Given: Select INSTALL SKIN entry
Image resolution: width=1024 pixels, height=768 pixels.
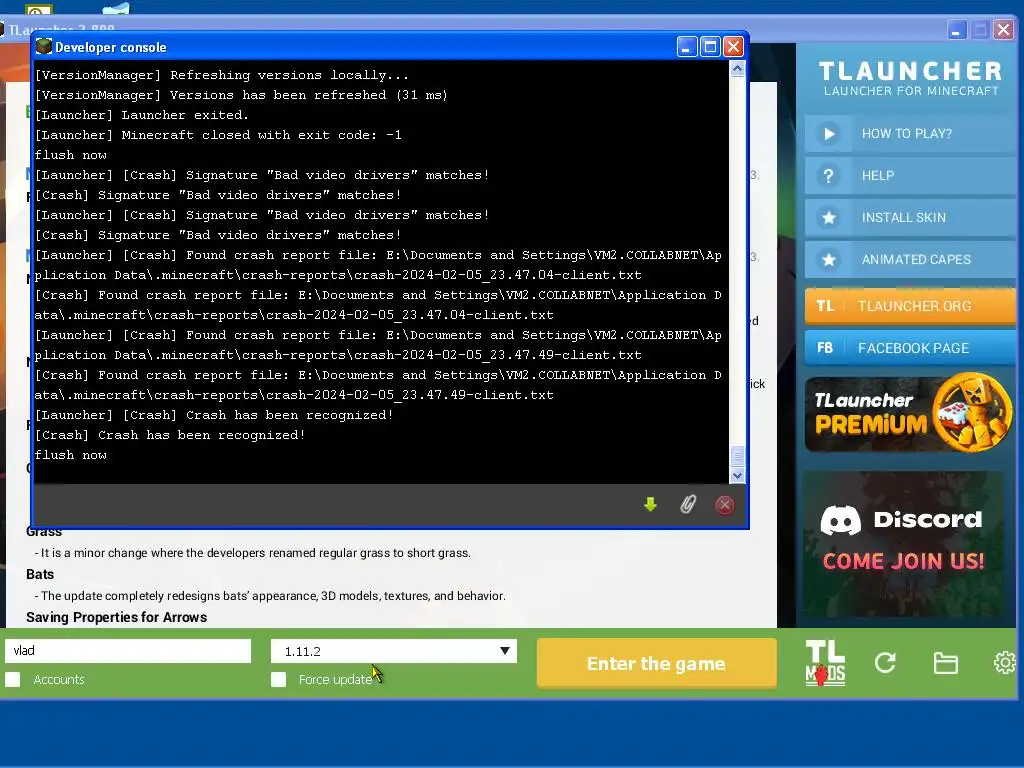Looking at the screenshot, I should coord(910,217).
